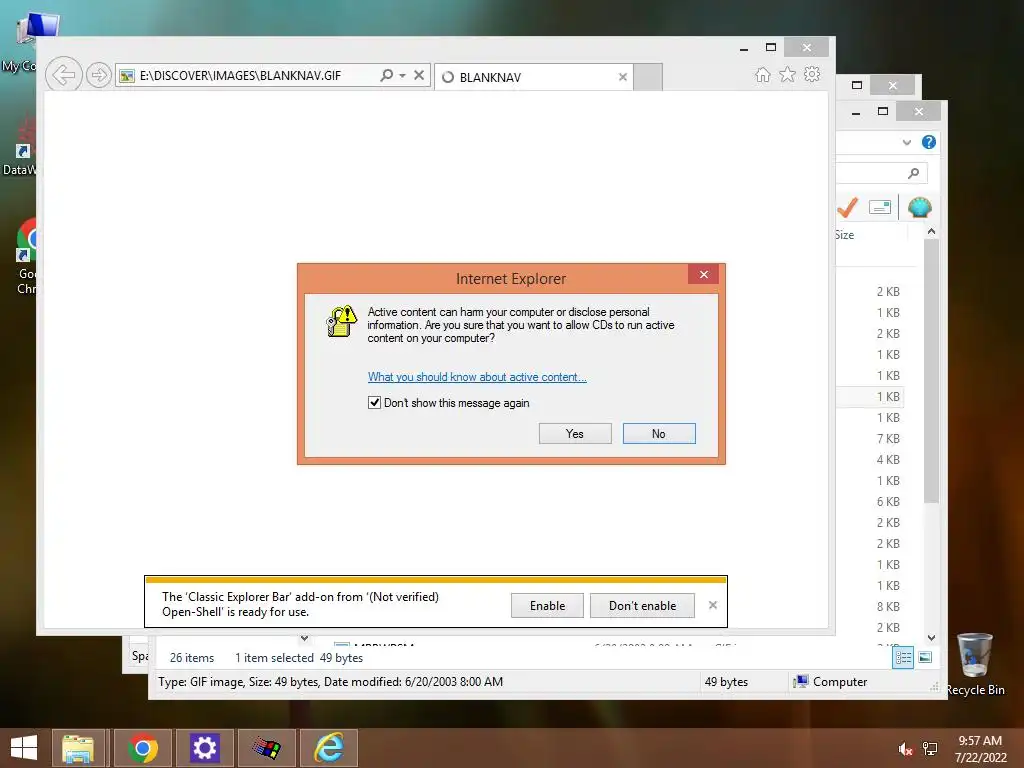Click the email properties toolbar icon in Explorer
Screen dimensions: 1024x768
880,208
